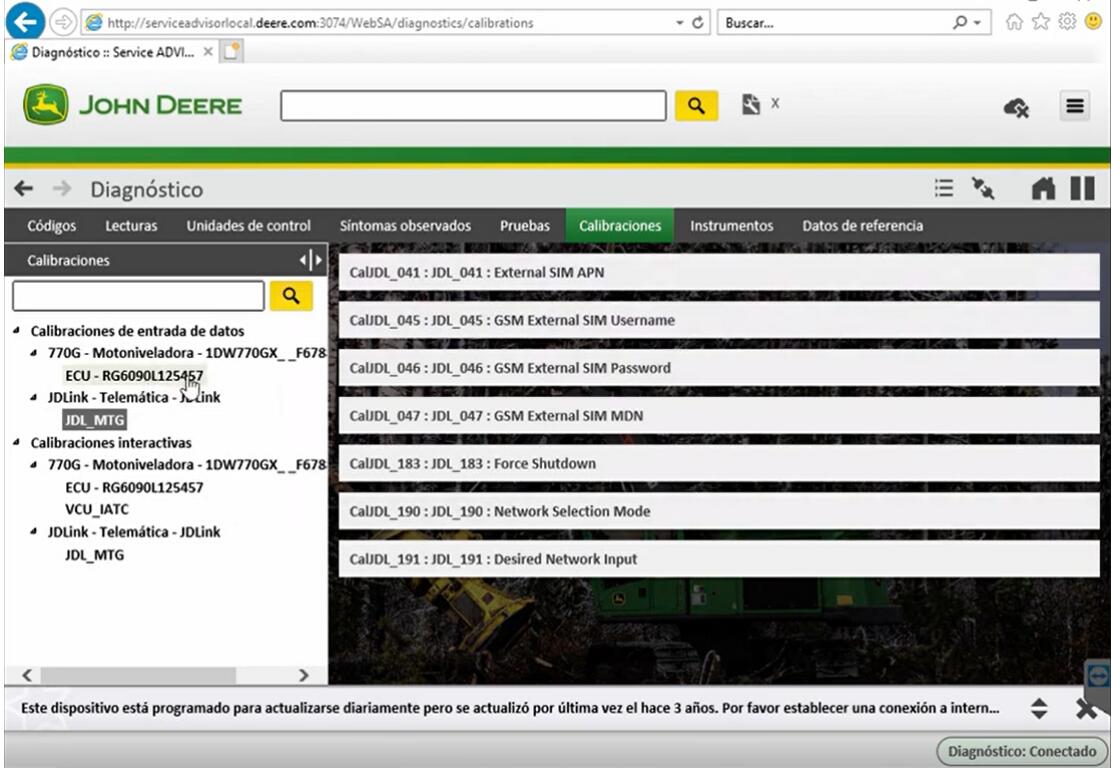Switch to the Pruebas tab
This screenshot has height=768, width=1112.
click(x=525, y=226)
